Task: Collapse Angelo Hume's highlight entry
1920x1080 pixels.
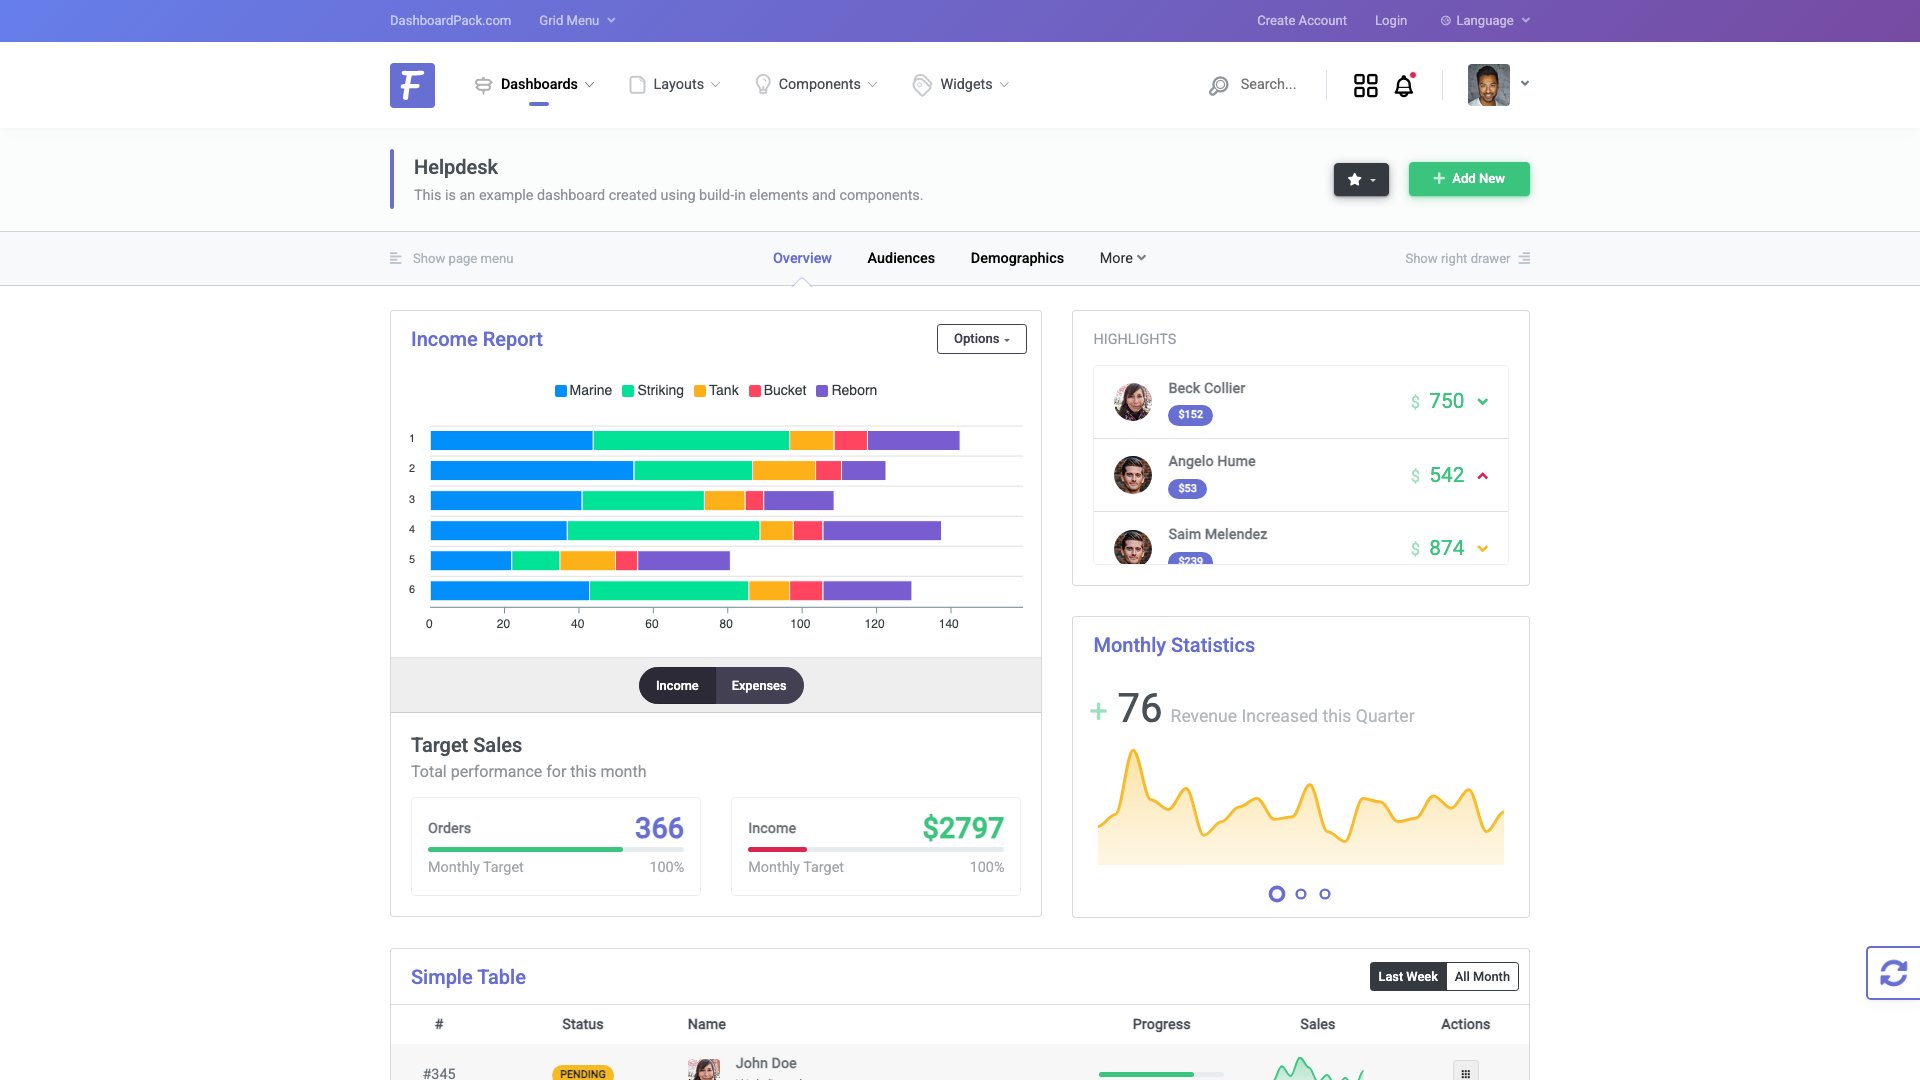Action: click(1483, 475)
